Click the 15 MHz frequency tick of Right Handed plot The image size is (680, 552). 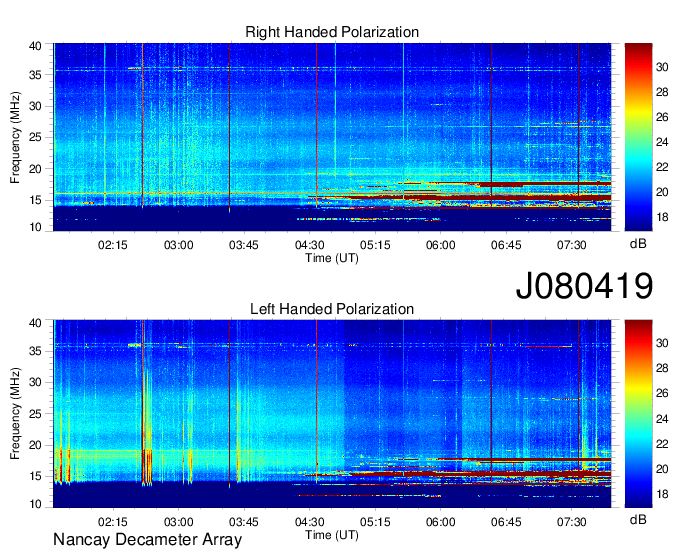point(35,200)
